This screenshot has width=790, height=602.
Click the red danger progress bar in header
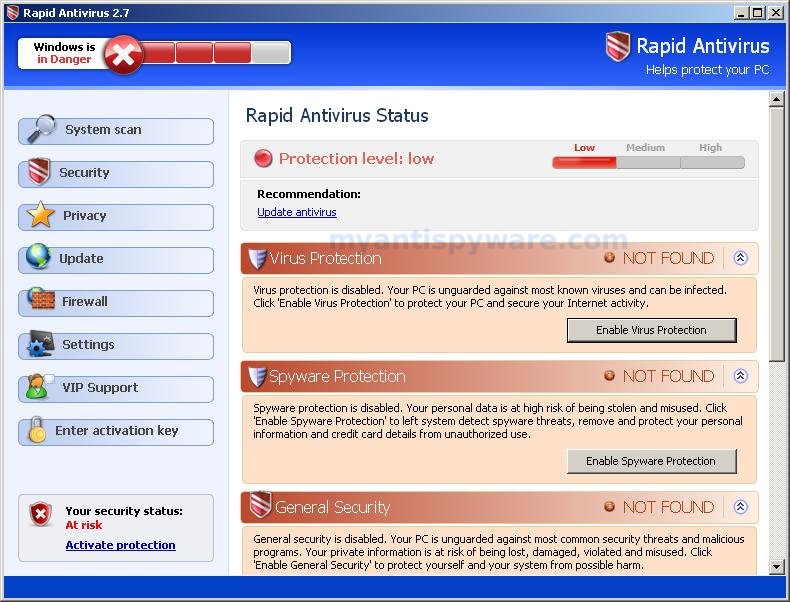[x=215, y=52]
